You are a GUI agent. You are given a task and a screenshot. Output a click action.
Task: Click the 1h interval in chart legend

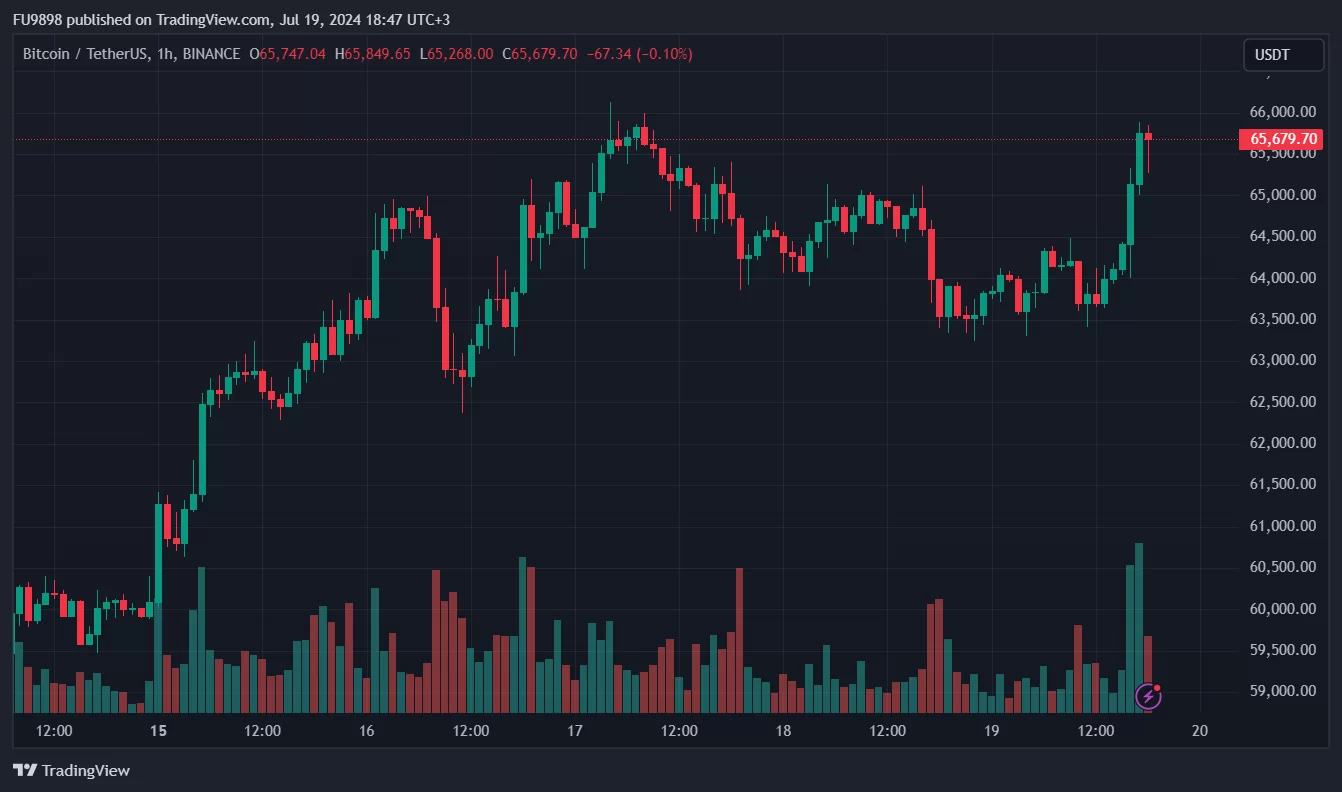pyautogui.click(x=165, y=54)
